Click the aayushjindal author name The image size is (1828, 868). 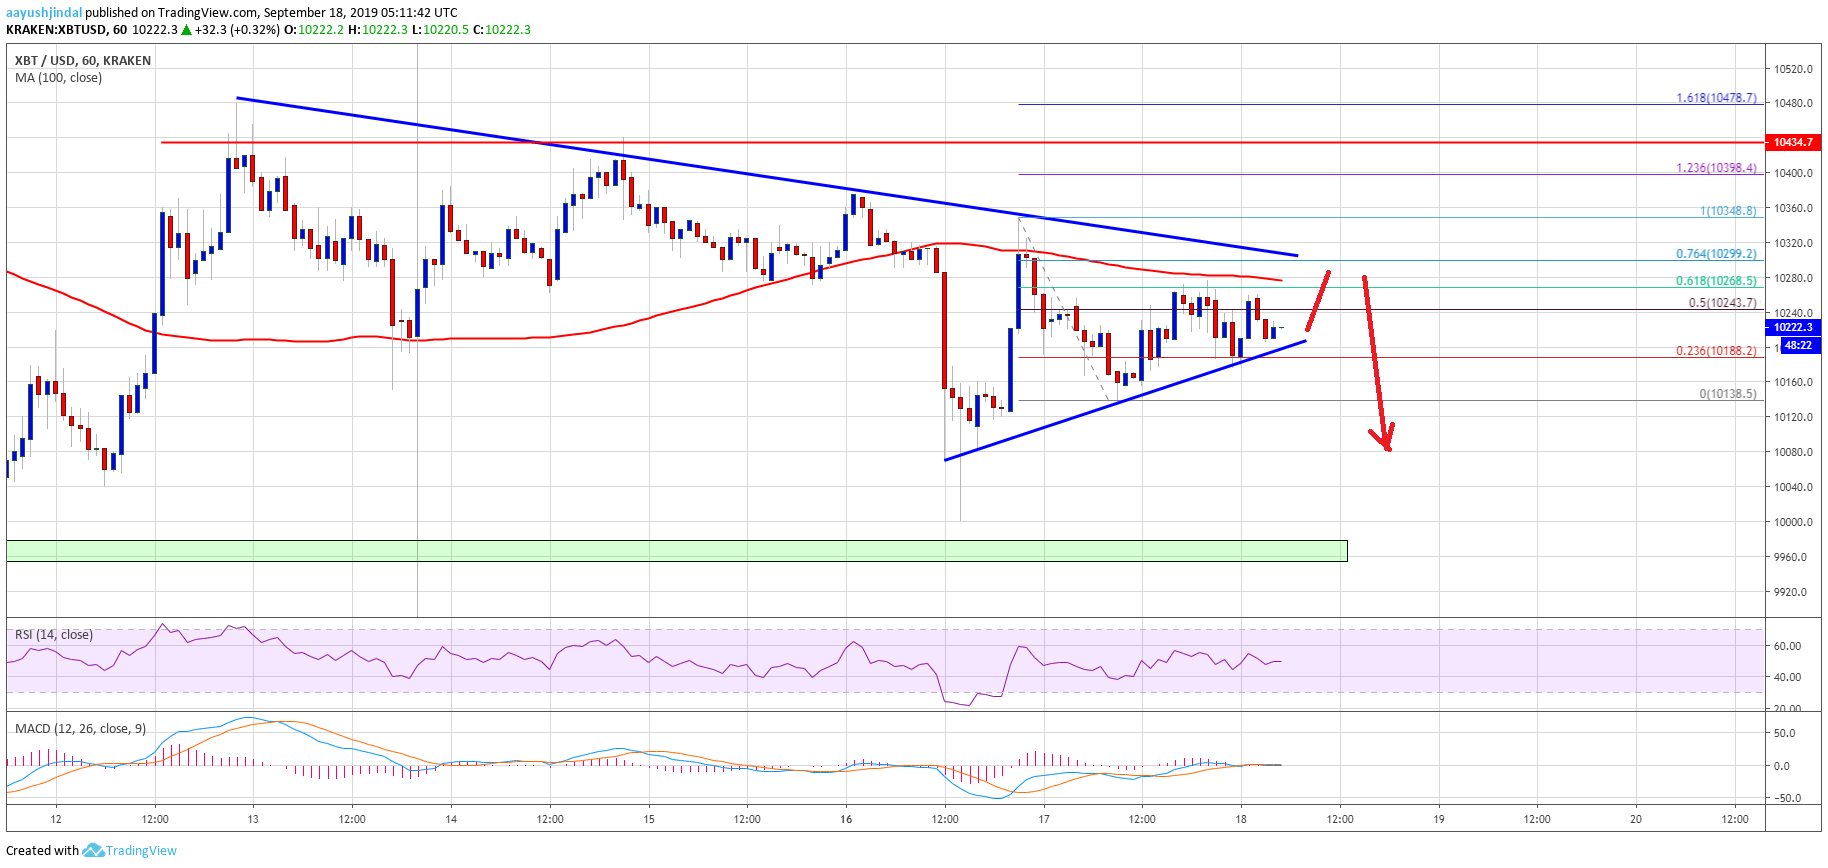pyautogui.click(x=44, y=13)
